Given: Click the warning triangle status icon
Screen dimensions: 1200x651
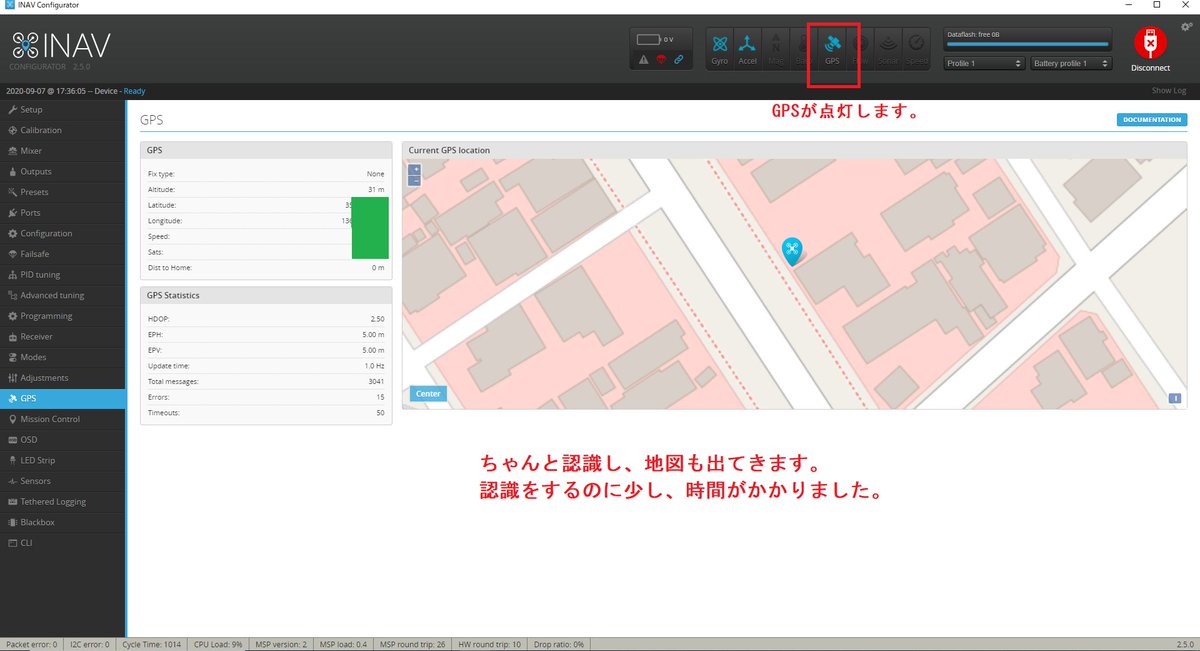Looking at the screenshot, I should click(x=644, y=60).
